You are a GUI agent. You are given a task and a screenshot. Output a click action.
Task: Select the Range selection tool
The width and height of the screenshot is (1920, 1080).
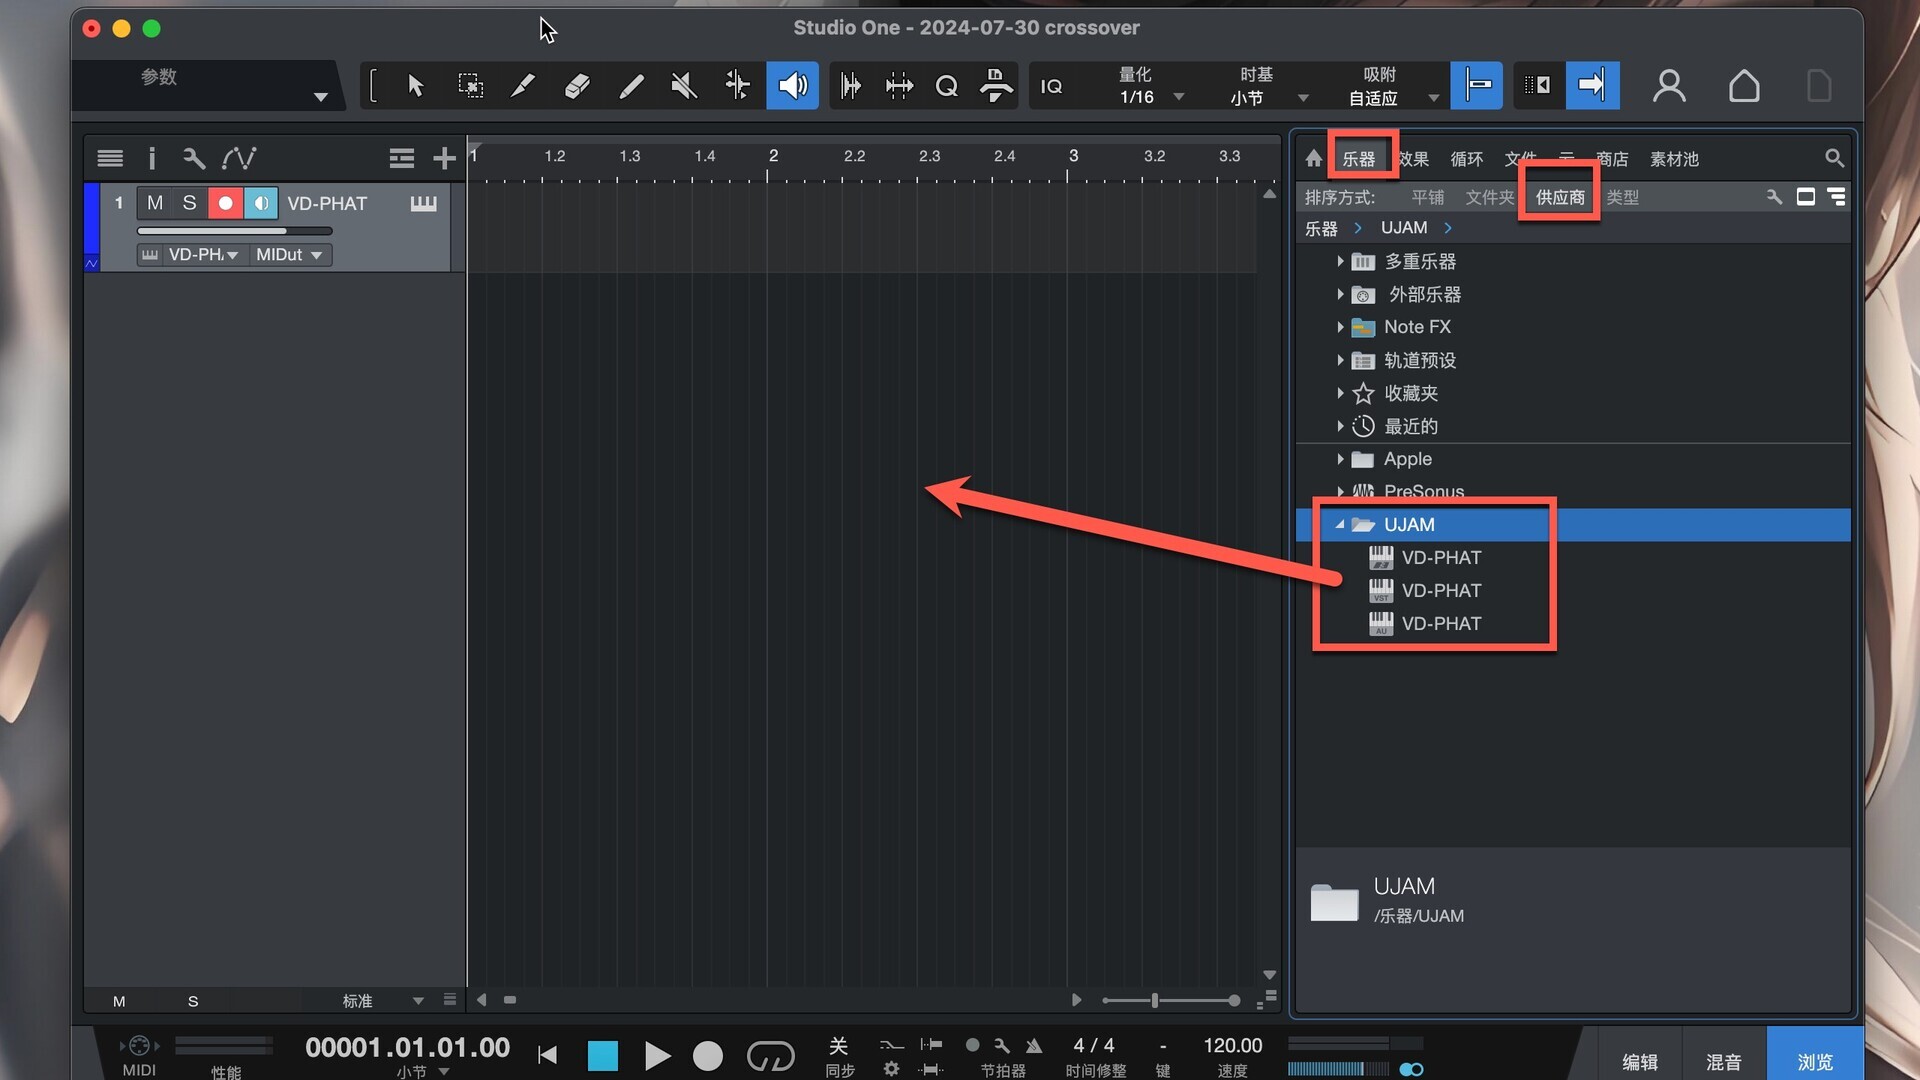pyautogui.click(x=470, y=86)
